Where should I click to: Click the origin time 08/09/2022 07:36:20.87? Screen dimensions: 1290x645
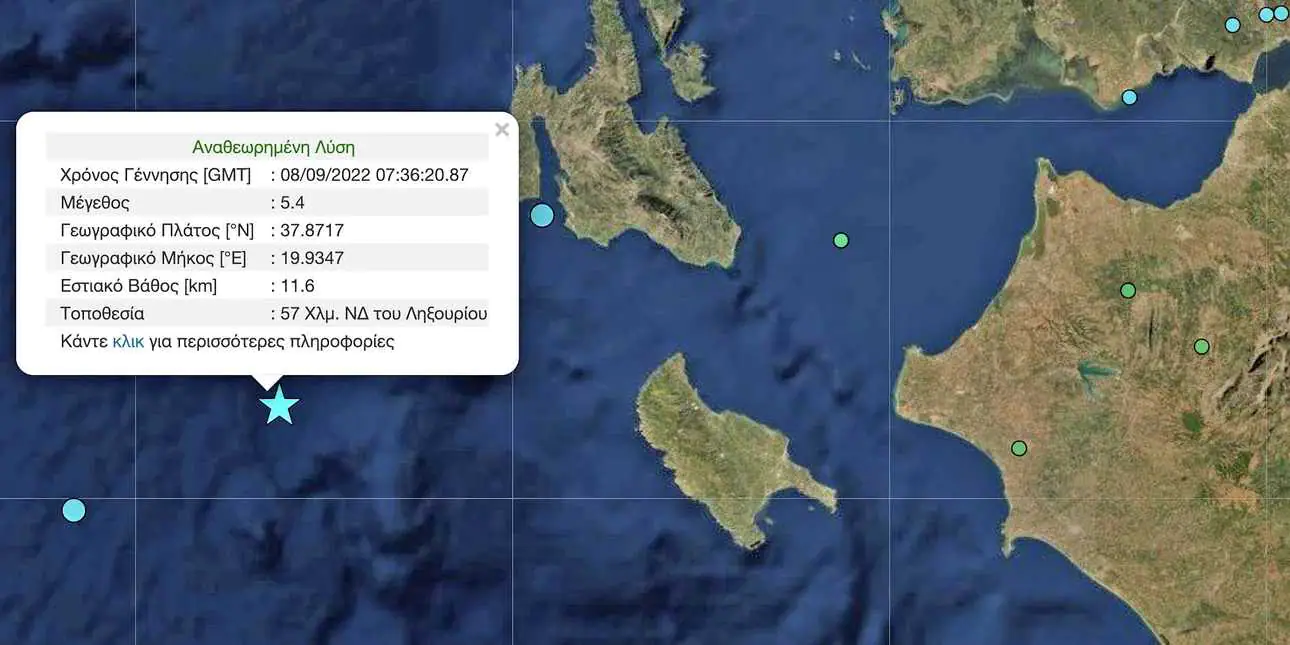pos(374,175)
